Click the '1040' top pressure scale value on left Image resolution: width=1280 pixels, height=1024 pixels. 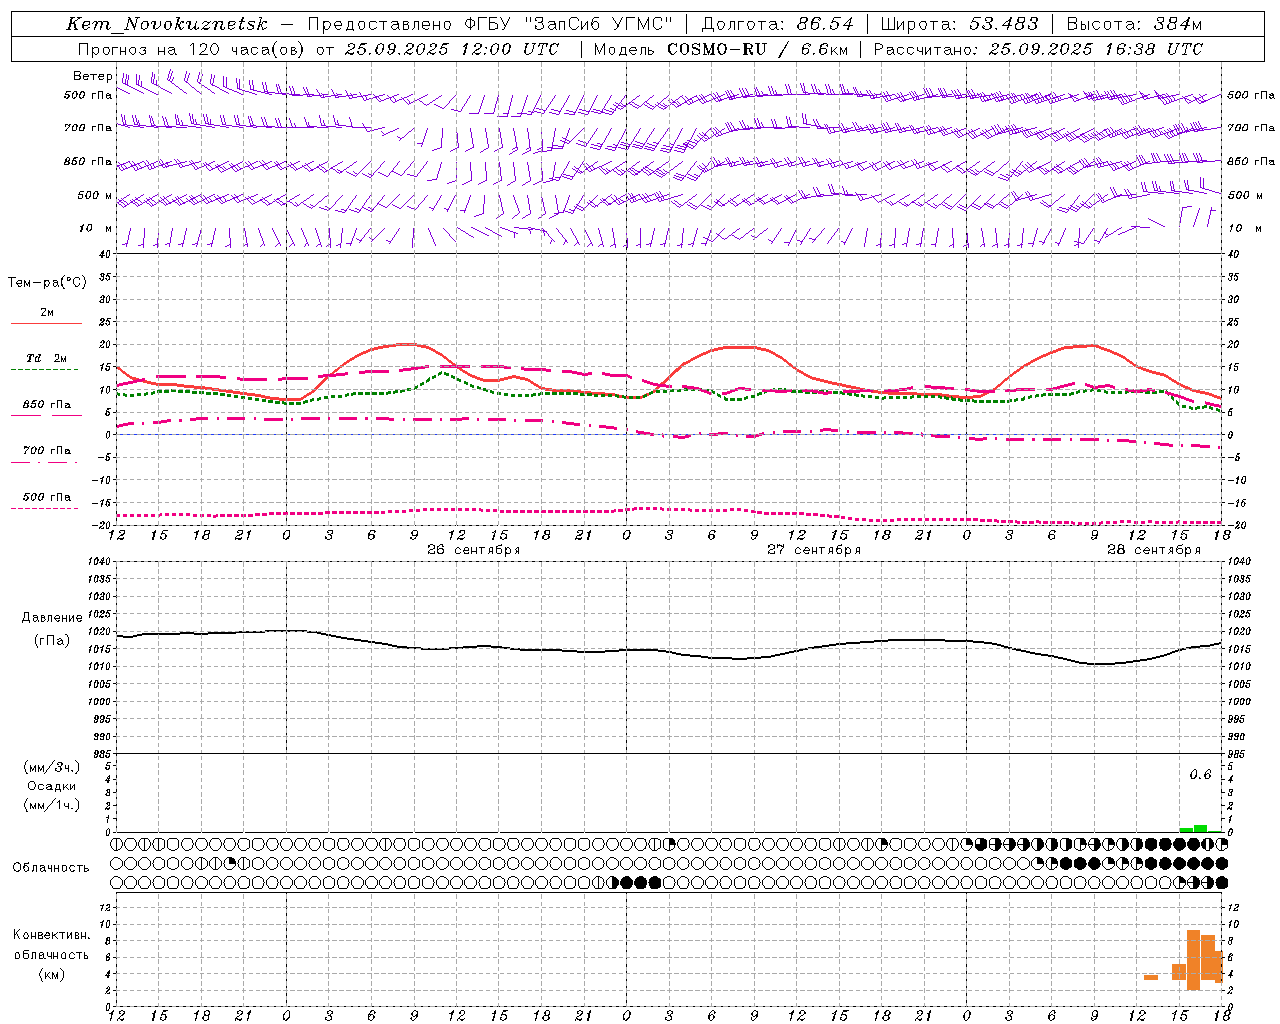click(98, 562)
